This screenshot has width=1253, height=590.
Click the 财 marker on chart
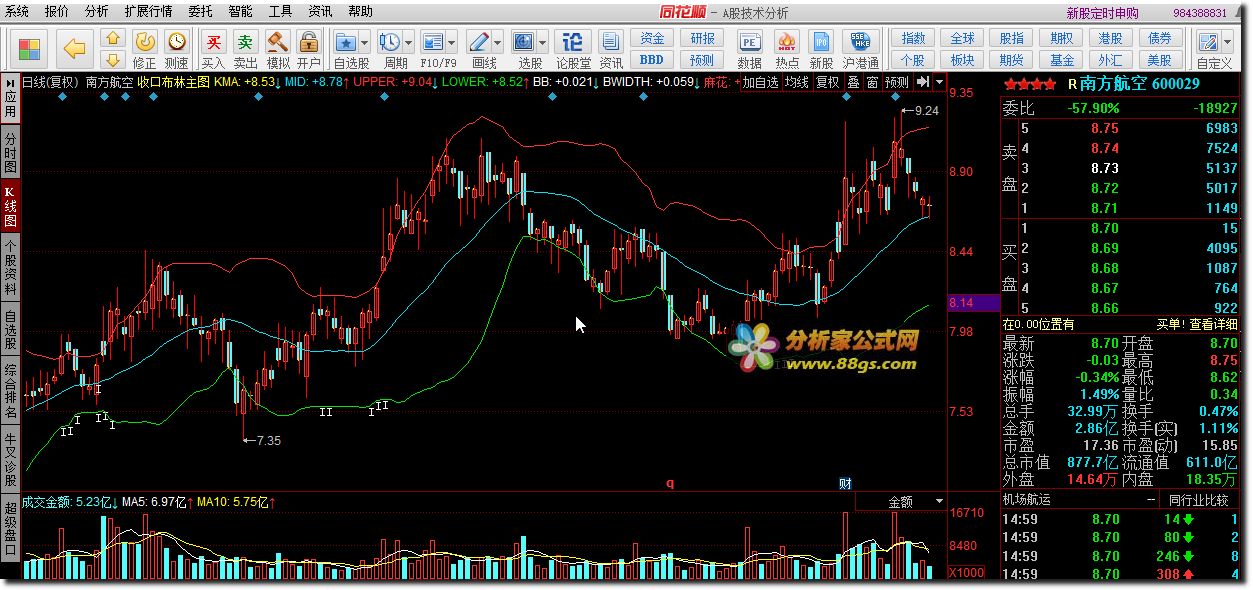coord(845,483)
